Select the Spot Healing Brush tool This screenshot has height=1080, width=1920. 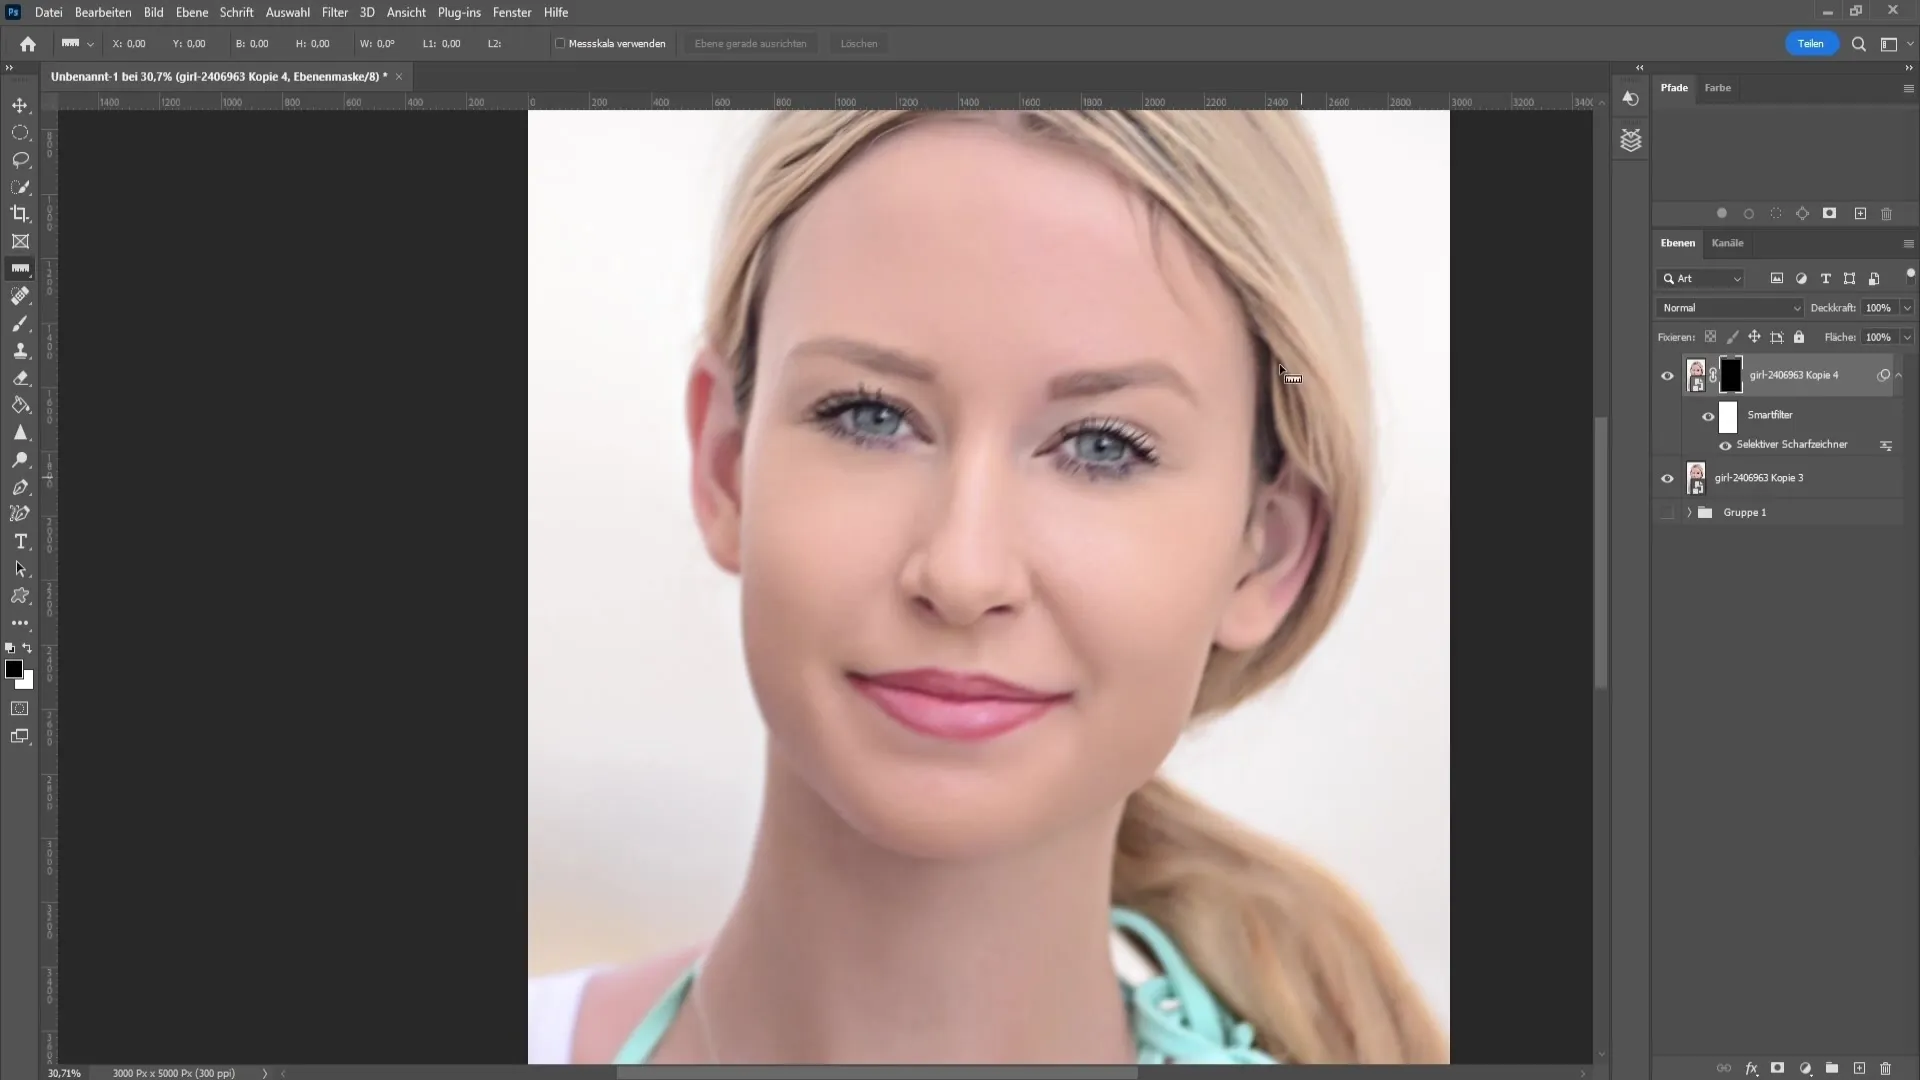20,296
